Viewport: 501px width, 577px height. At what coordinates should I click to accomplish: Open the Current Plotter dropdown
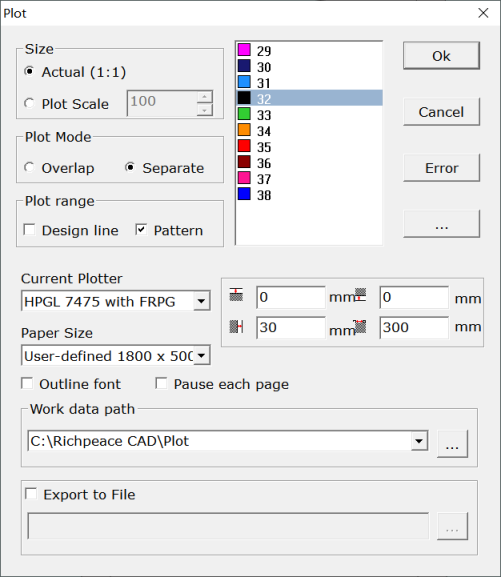coord(201,301)
